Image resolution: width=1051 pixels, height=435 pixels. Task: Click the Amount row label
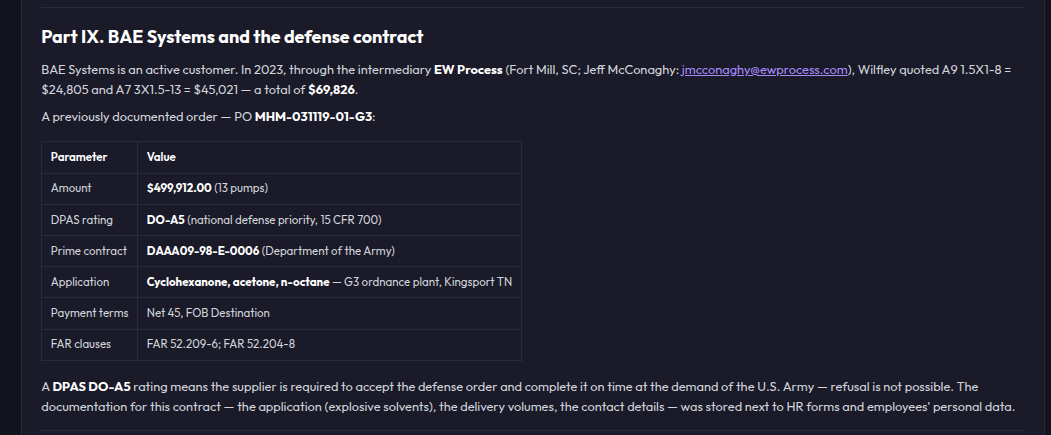pos(89,188)
